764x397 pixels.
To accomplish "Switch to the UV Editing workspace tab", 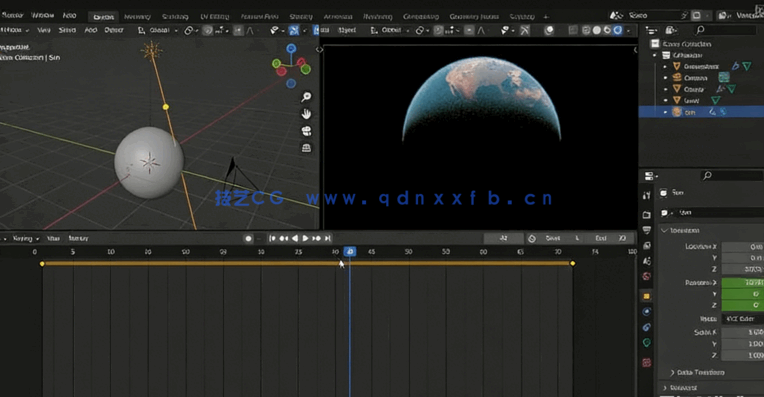I will coord(214,17).
